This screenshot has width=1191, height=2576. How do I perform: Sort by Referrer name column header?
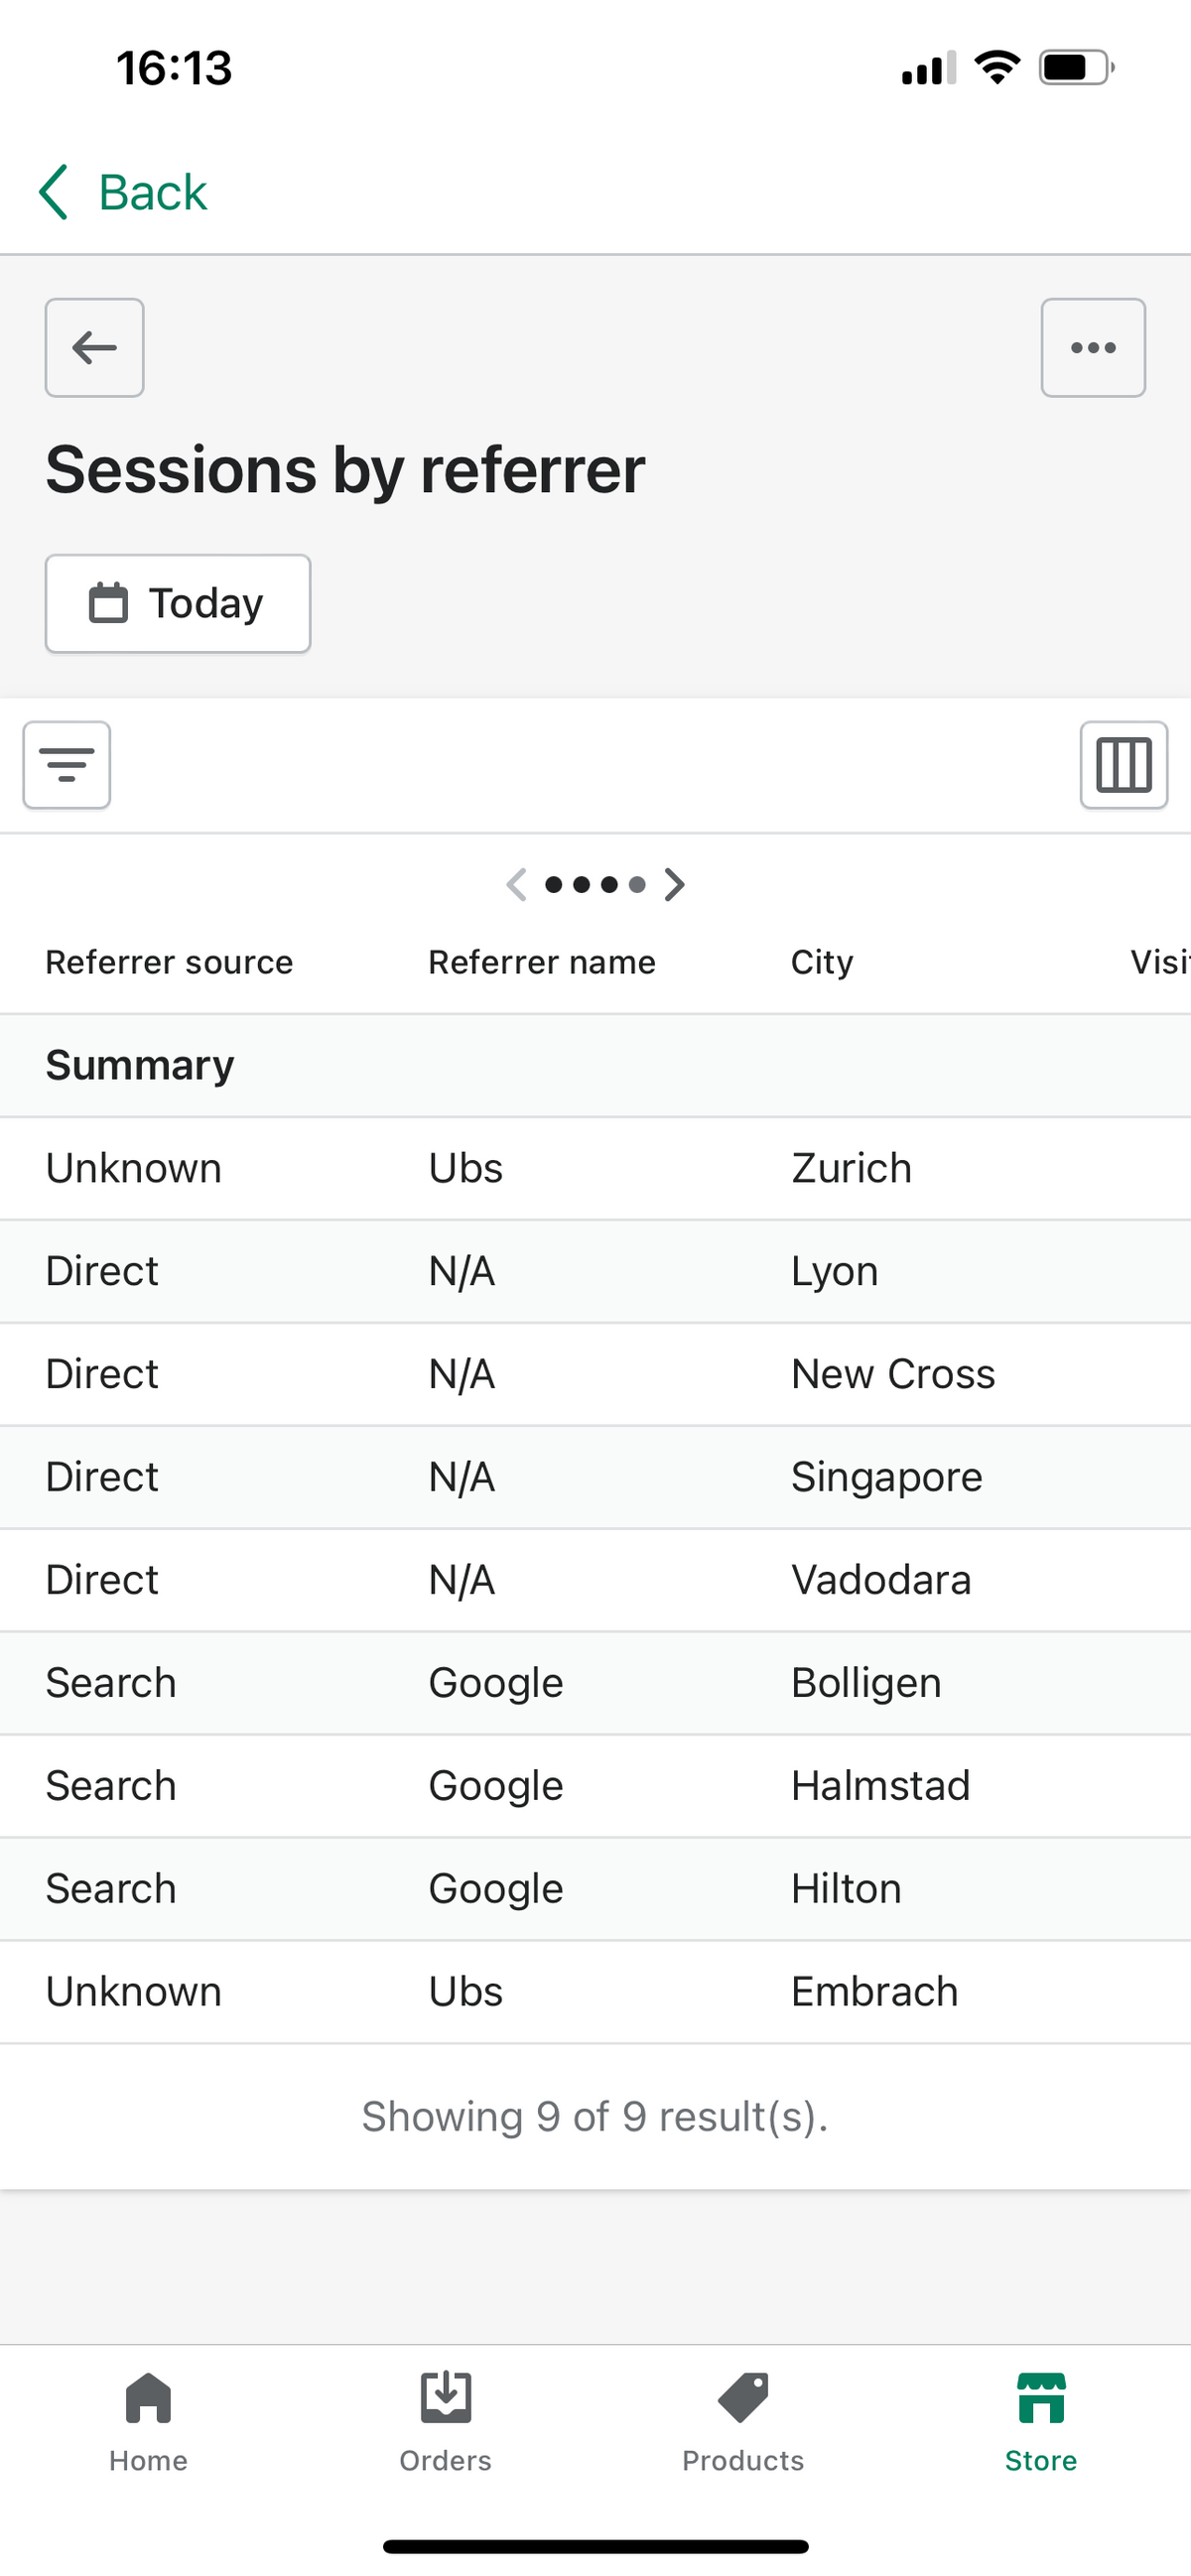542,962
